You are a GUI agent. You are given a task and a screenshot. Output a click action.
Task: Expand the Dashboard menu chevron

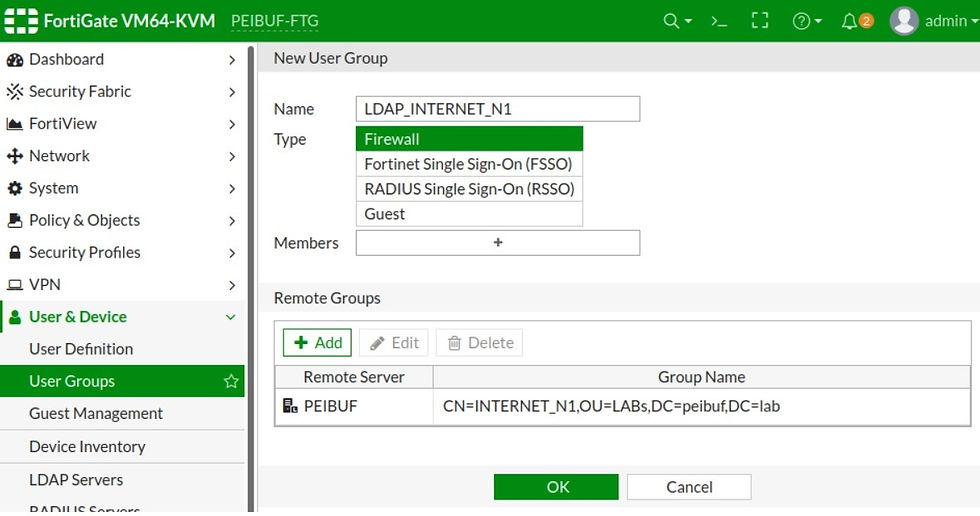pos(232,60)
